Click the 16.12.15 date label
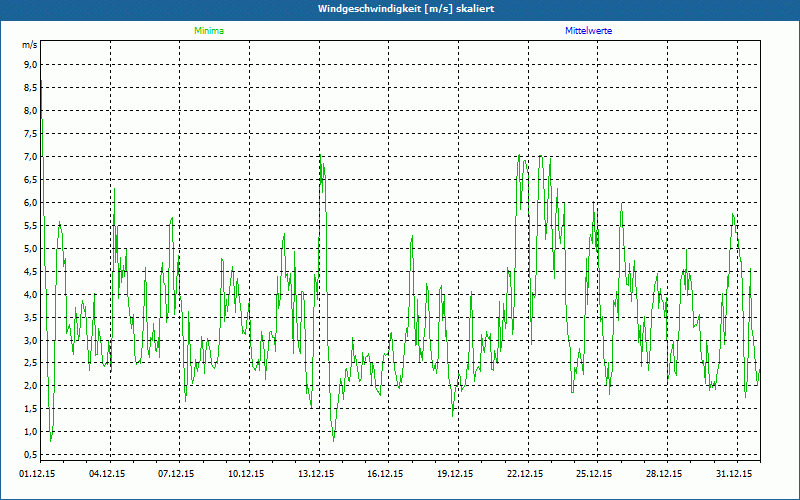Screen dimensions: 800x500 385,474
